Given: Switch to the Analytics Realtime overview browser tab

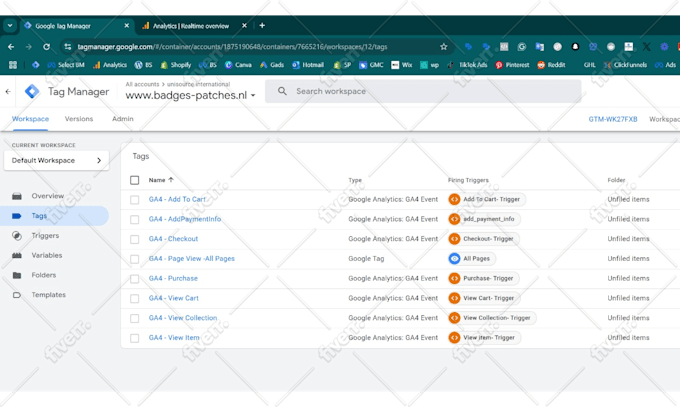Looking at the screenshot, I should click(x=191, y=26).
